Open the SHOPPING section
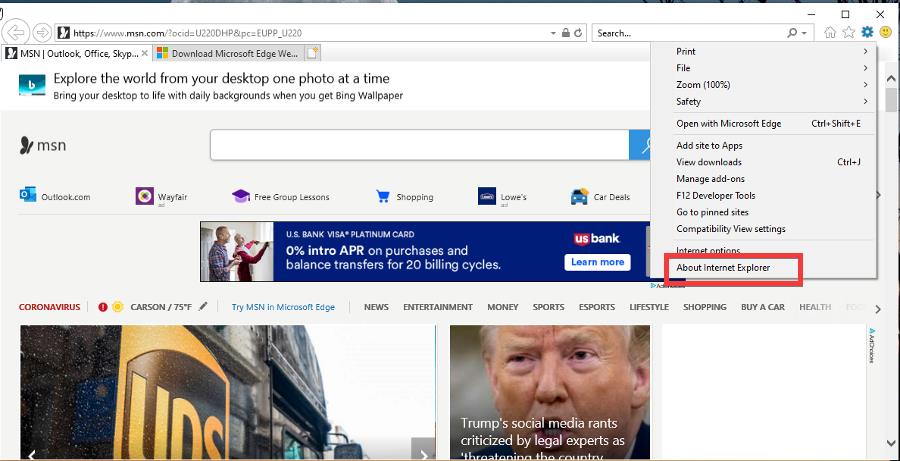 point(705,307)
